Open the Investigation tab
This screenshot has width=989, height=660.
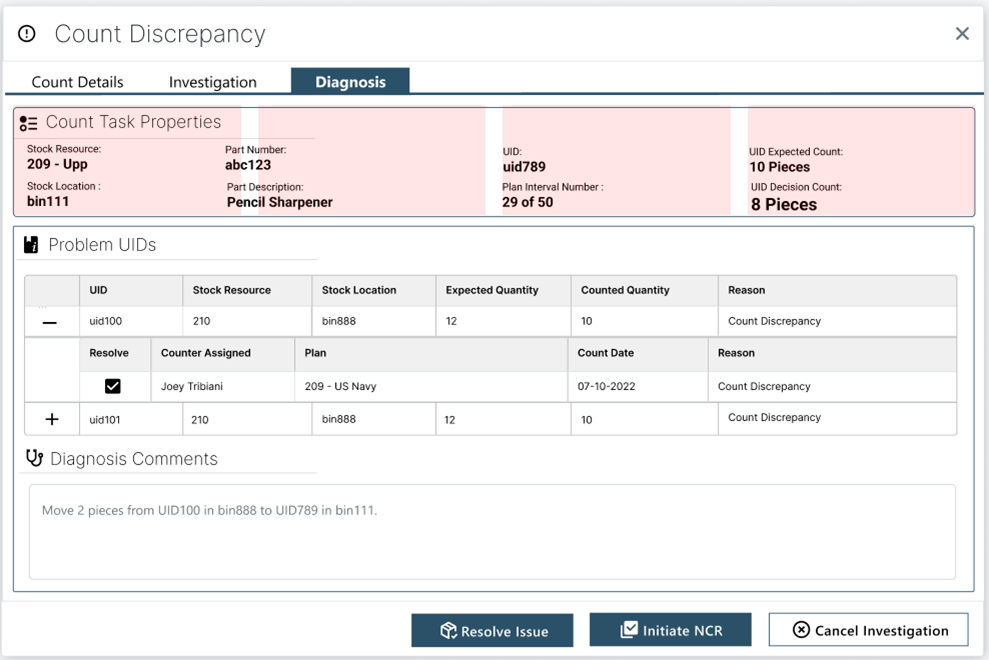click(213, 81)
